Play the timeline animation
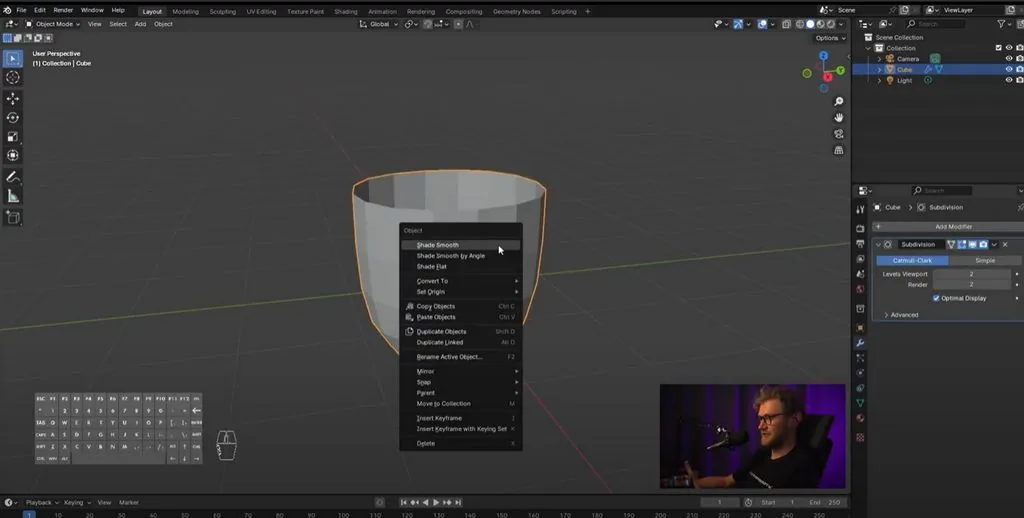The image size is (1024, 518). coord(436,502)
